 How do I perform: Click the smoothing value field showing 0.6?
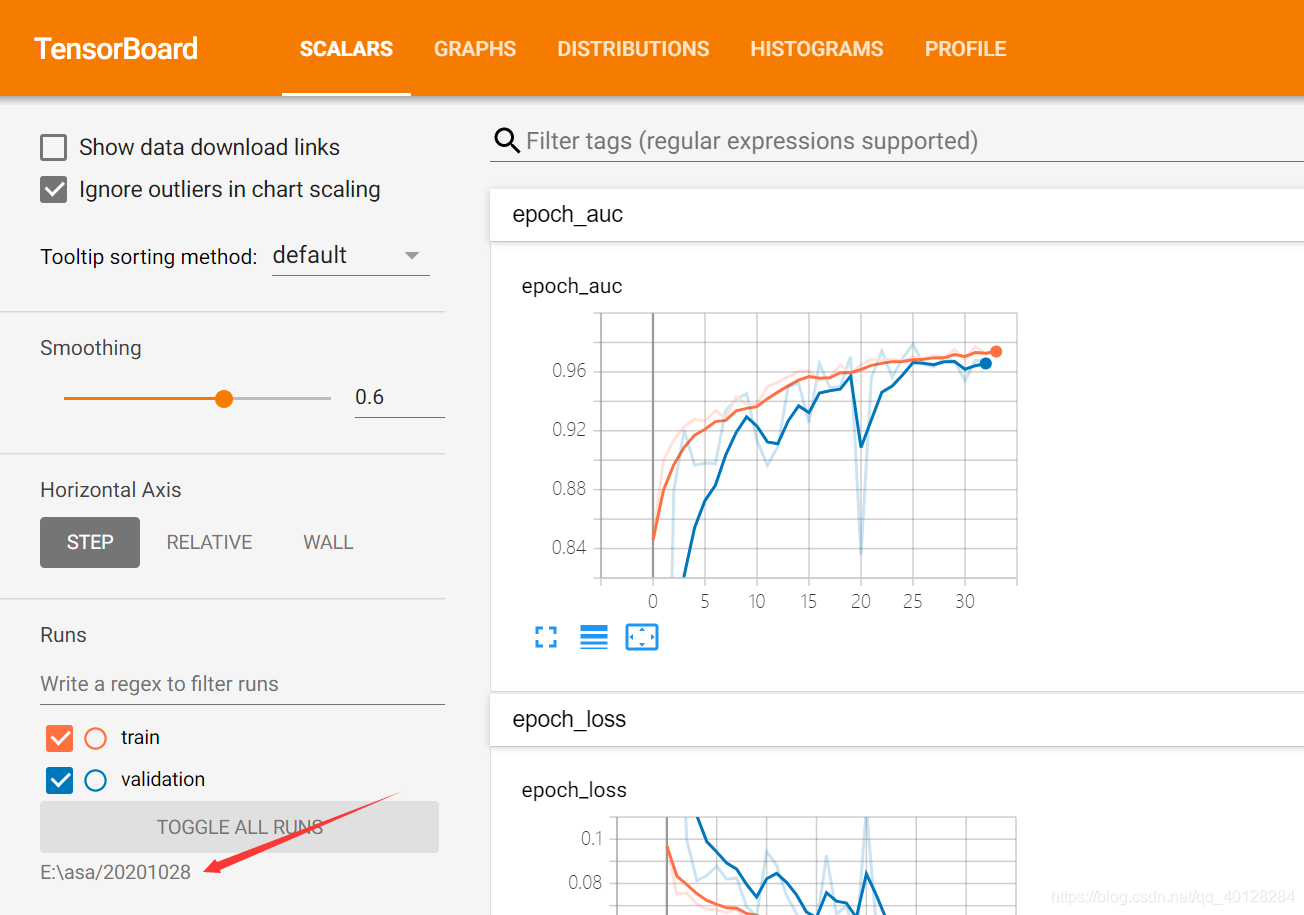click(399, 397)
